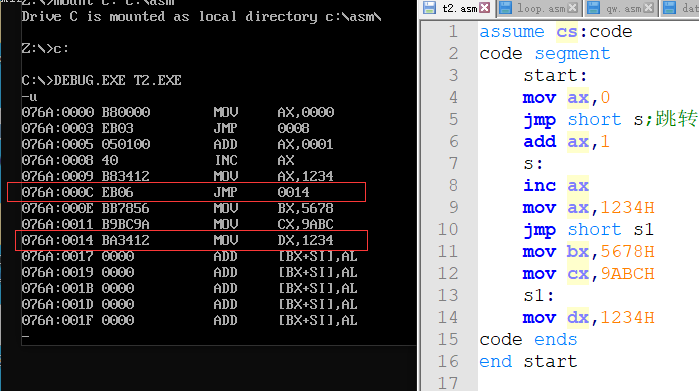The height and width of the screenshot is (391, 699).
Task: Click the save-state icon on t2.asm tab
Action: 429,8
